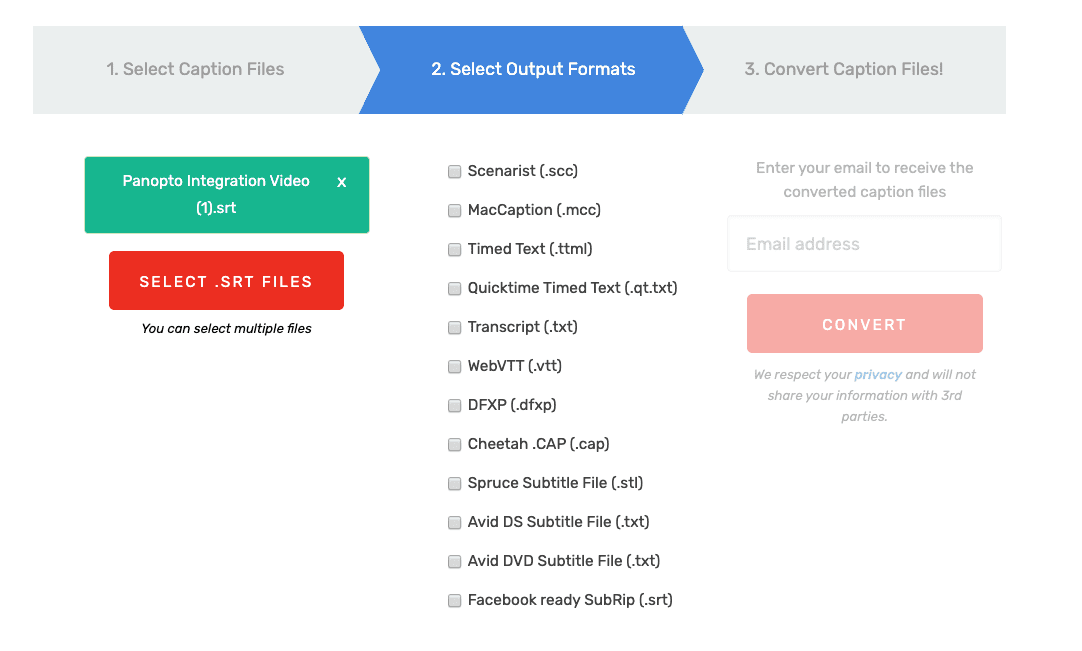The image size is (1082, 651).
Task: Check Facebook ready SubRip (.srt)
Action: 455,601
